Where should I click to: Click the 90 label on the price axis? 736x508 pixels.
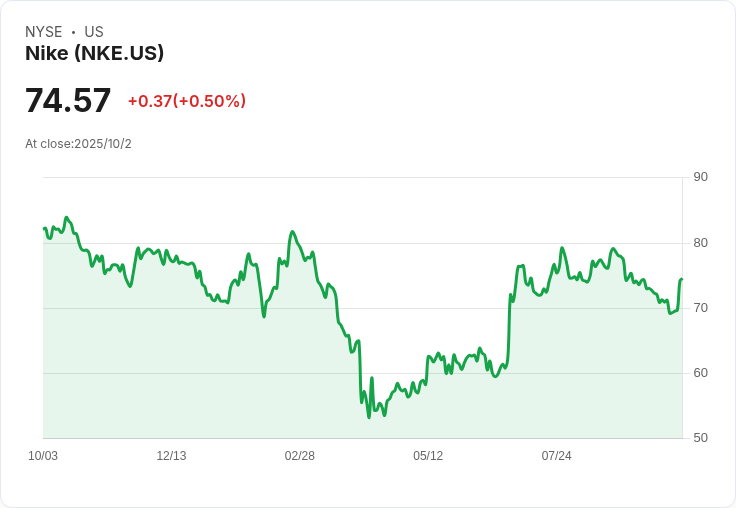tap(700, 177)
